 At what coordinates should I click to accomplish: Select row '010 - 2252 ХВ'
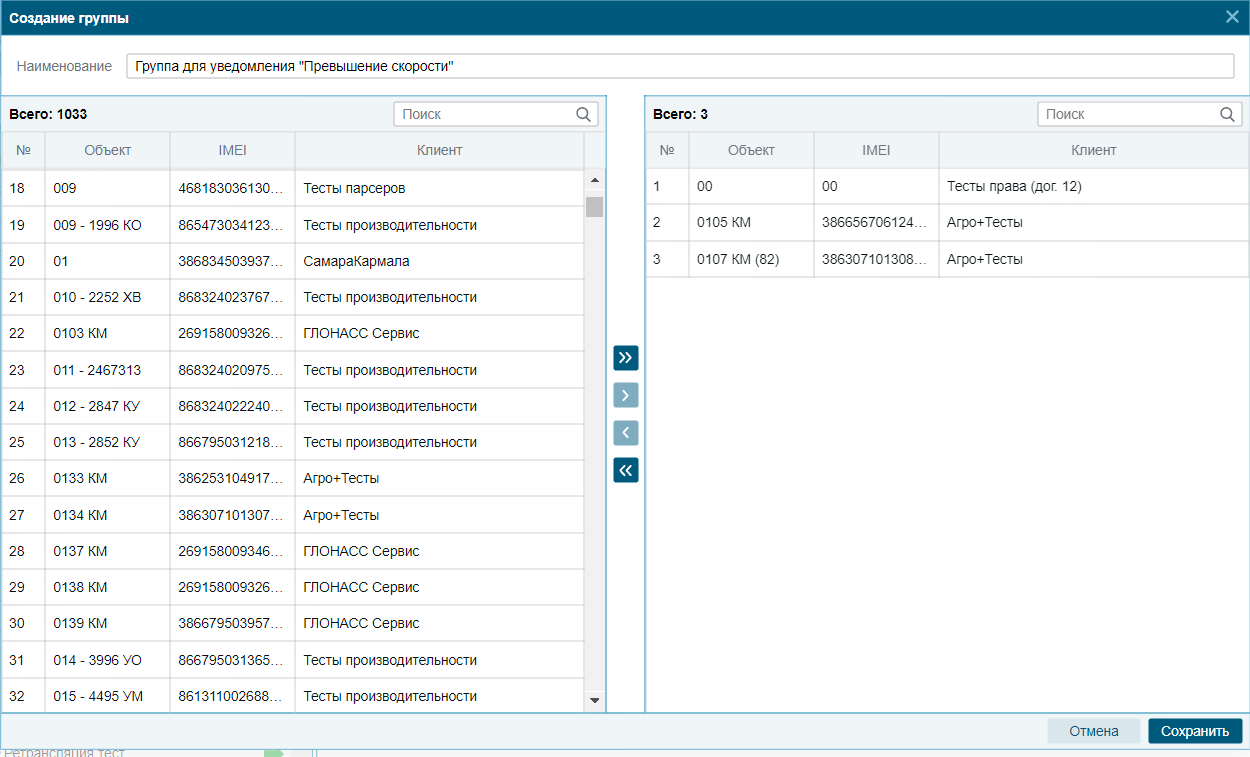click(293, 297)
